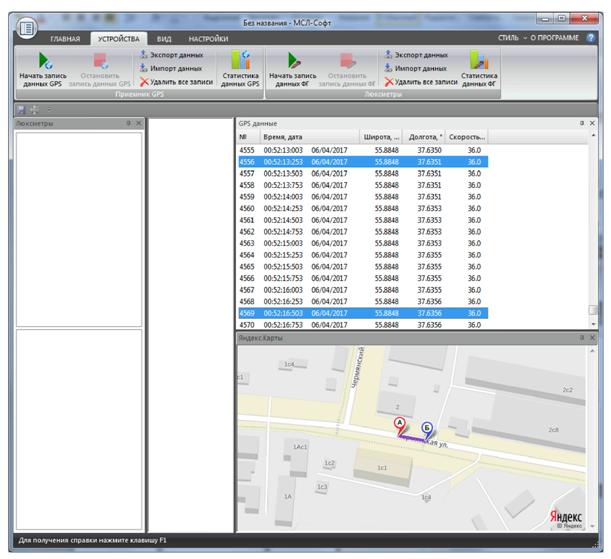Screen dimensions: 611x559
Task: Toggle auto-hide pin of Люксметры panel
Action: pos(128,123)
